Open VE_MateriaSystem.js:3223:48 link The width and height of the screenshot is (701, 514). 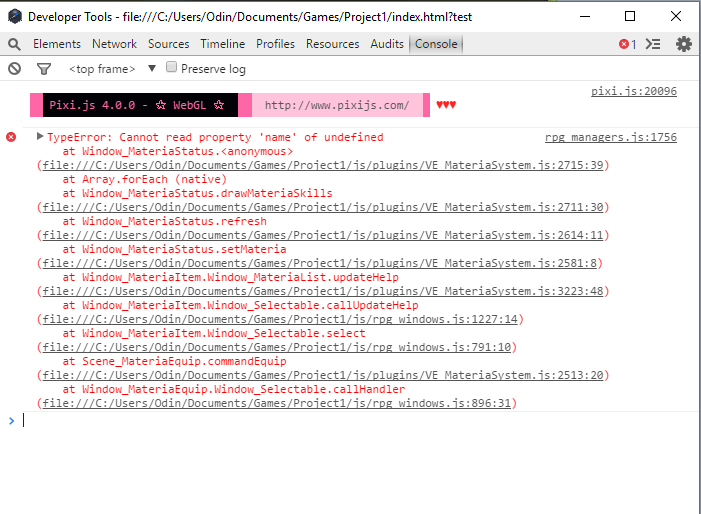click(323, 291)
